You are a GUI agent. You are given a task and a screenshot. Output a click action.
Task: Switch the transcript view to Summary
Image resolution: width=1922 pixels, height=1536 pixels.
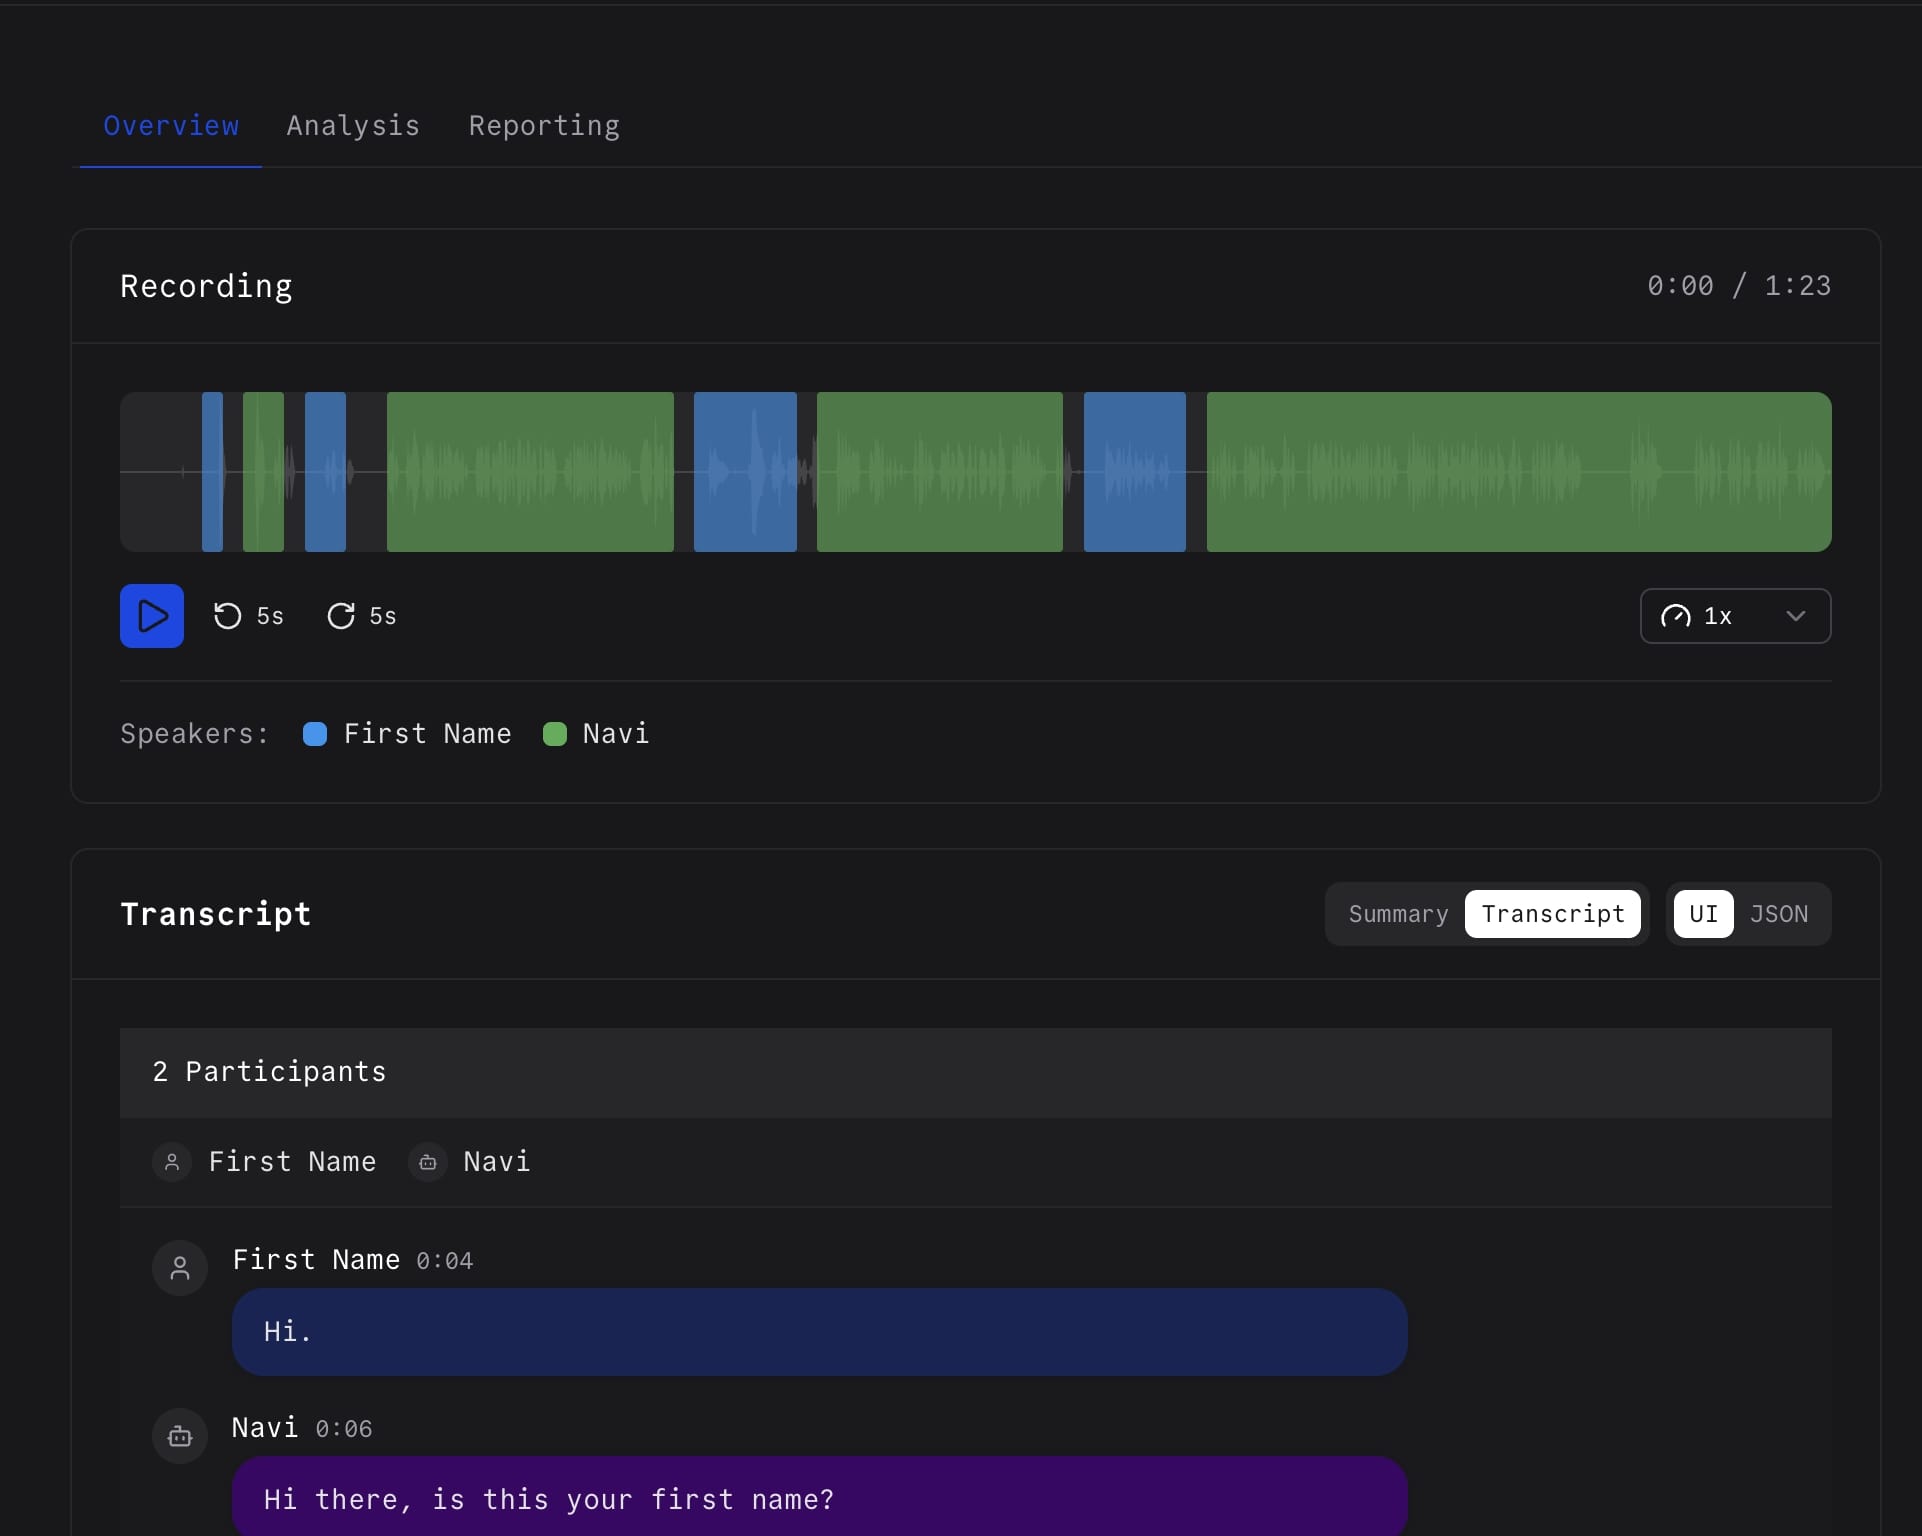point(1398,913)
